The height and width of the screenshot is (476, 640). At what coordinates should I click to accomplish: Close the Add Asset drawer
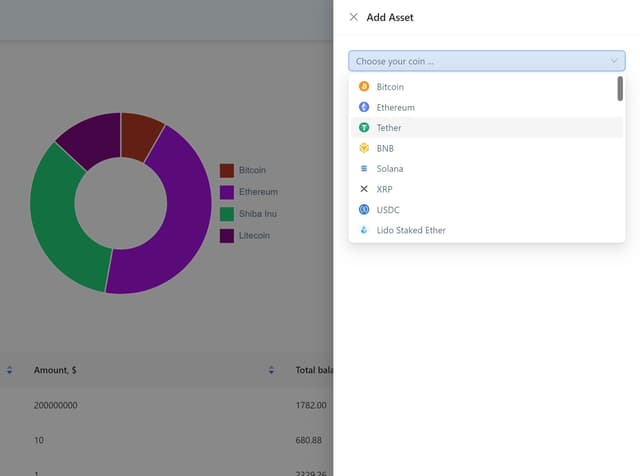[353, 17]
